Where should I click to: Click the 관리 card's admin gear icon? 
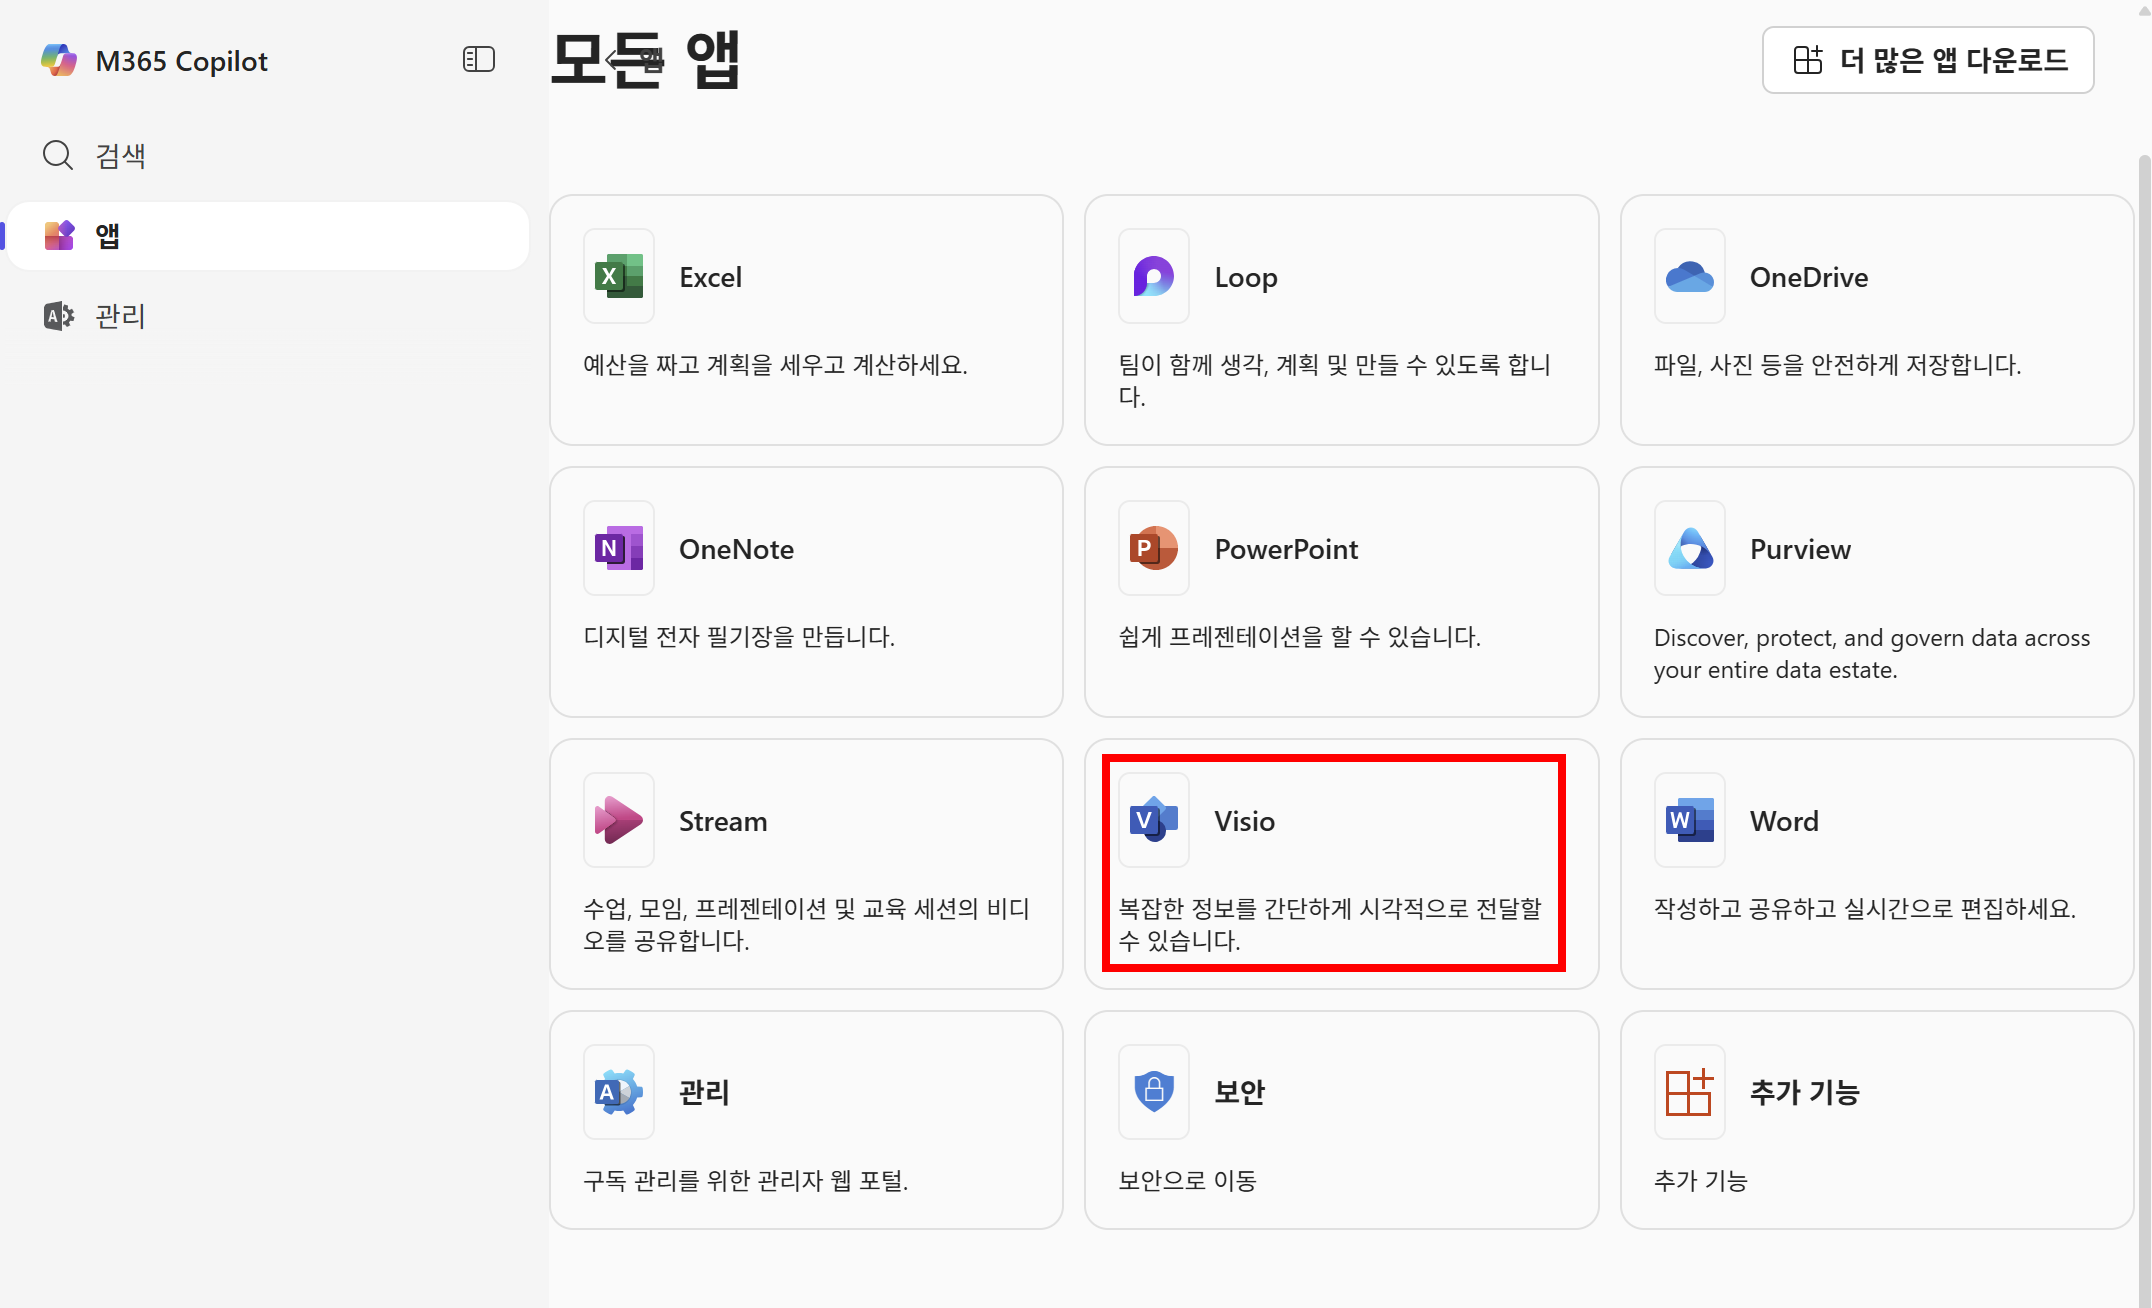619,1092
